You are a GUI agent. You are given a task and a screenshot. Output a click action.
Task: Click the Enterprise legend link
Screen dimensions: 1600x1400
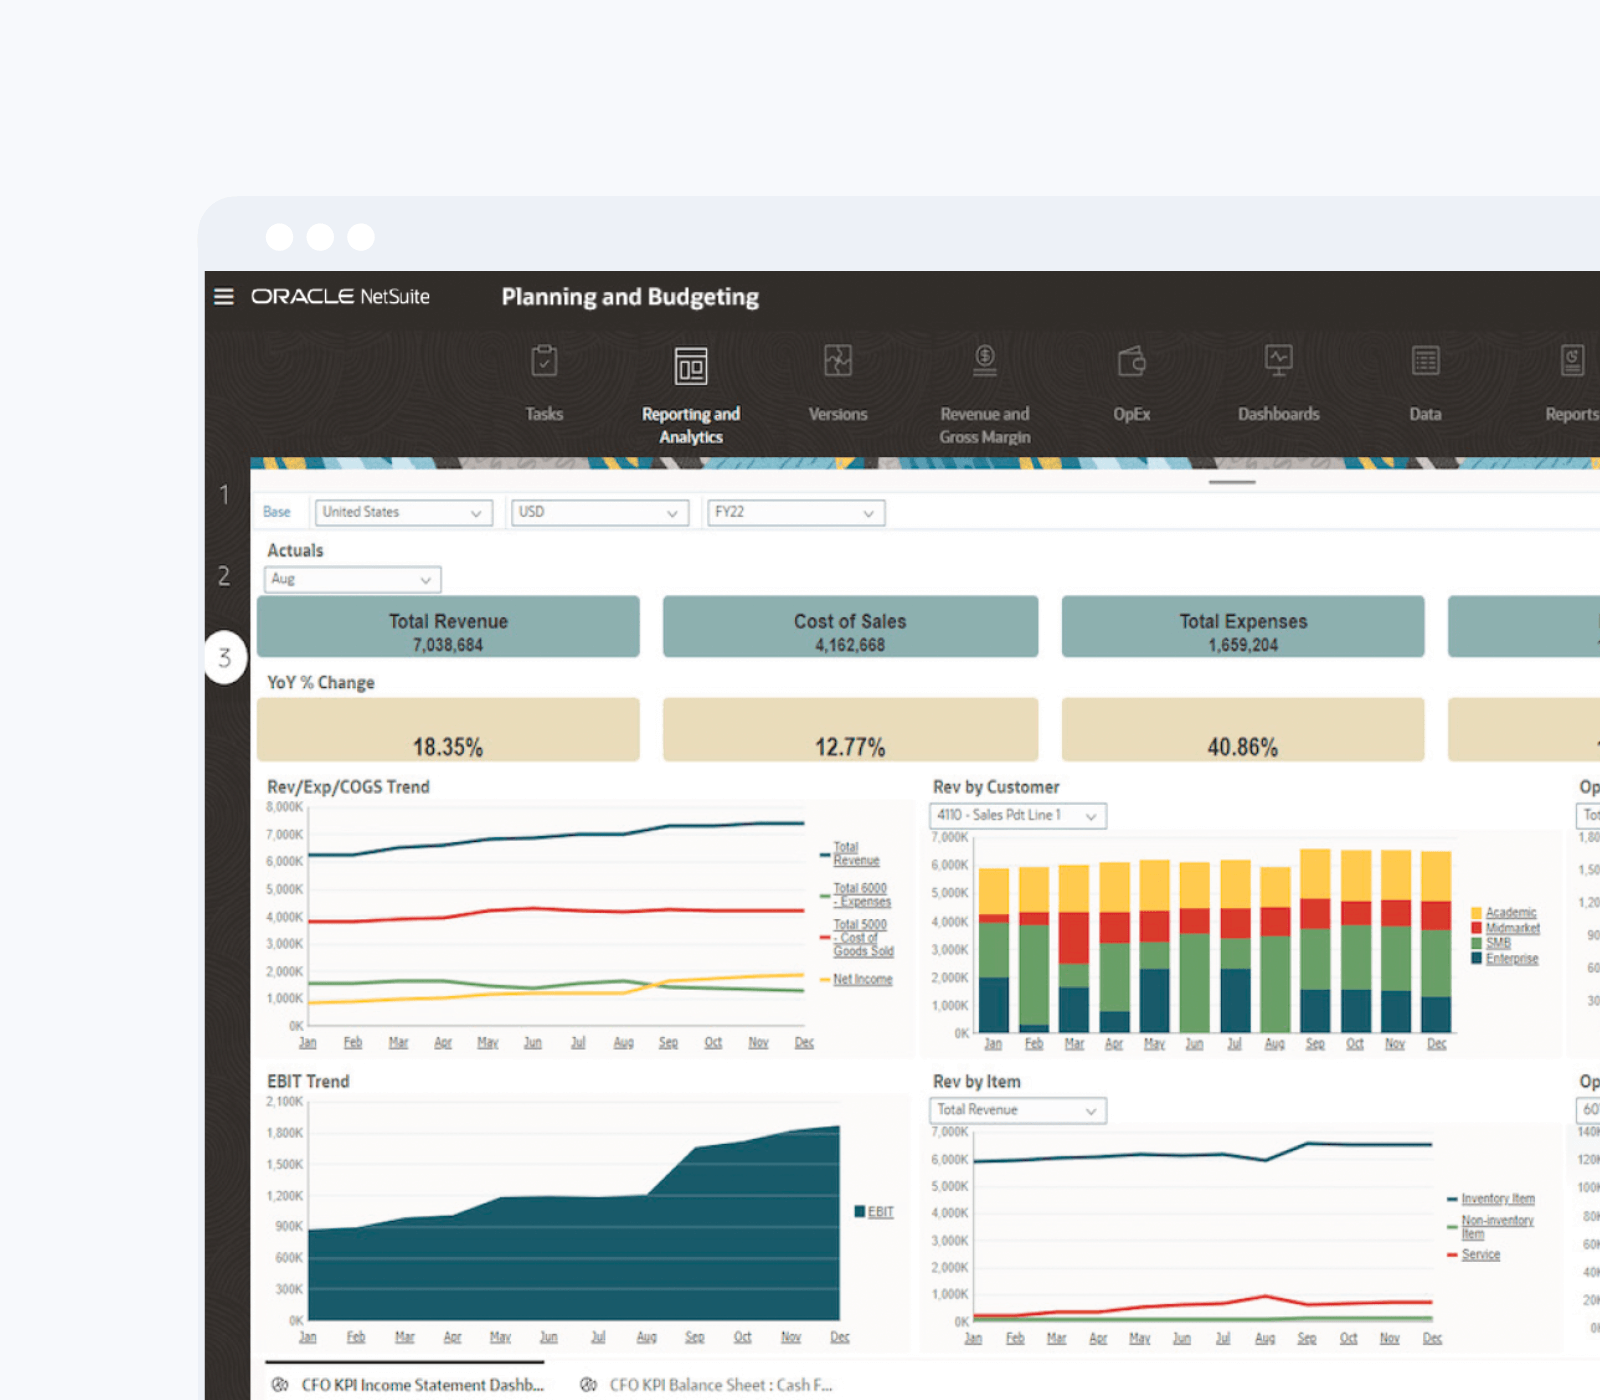(1512, 959)
